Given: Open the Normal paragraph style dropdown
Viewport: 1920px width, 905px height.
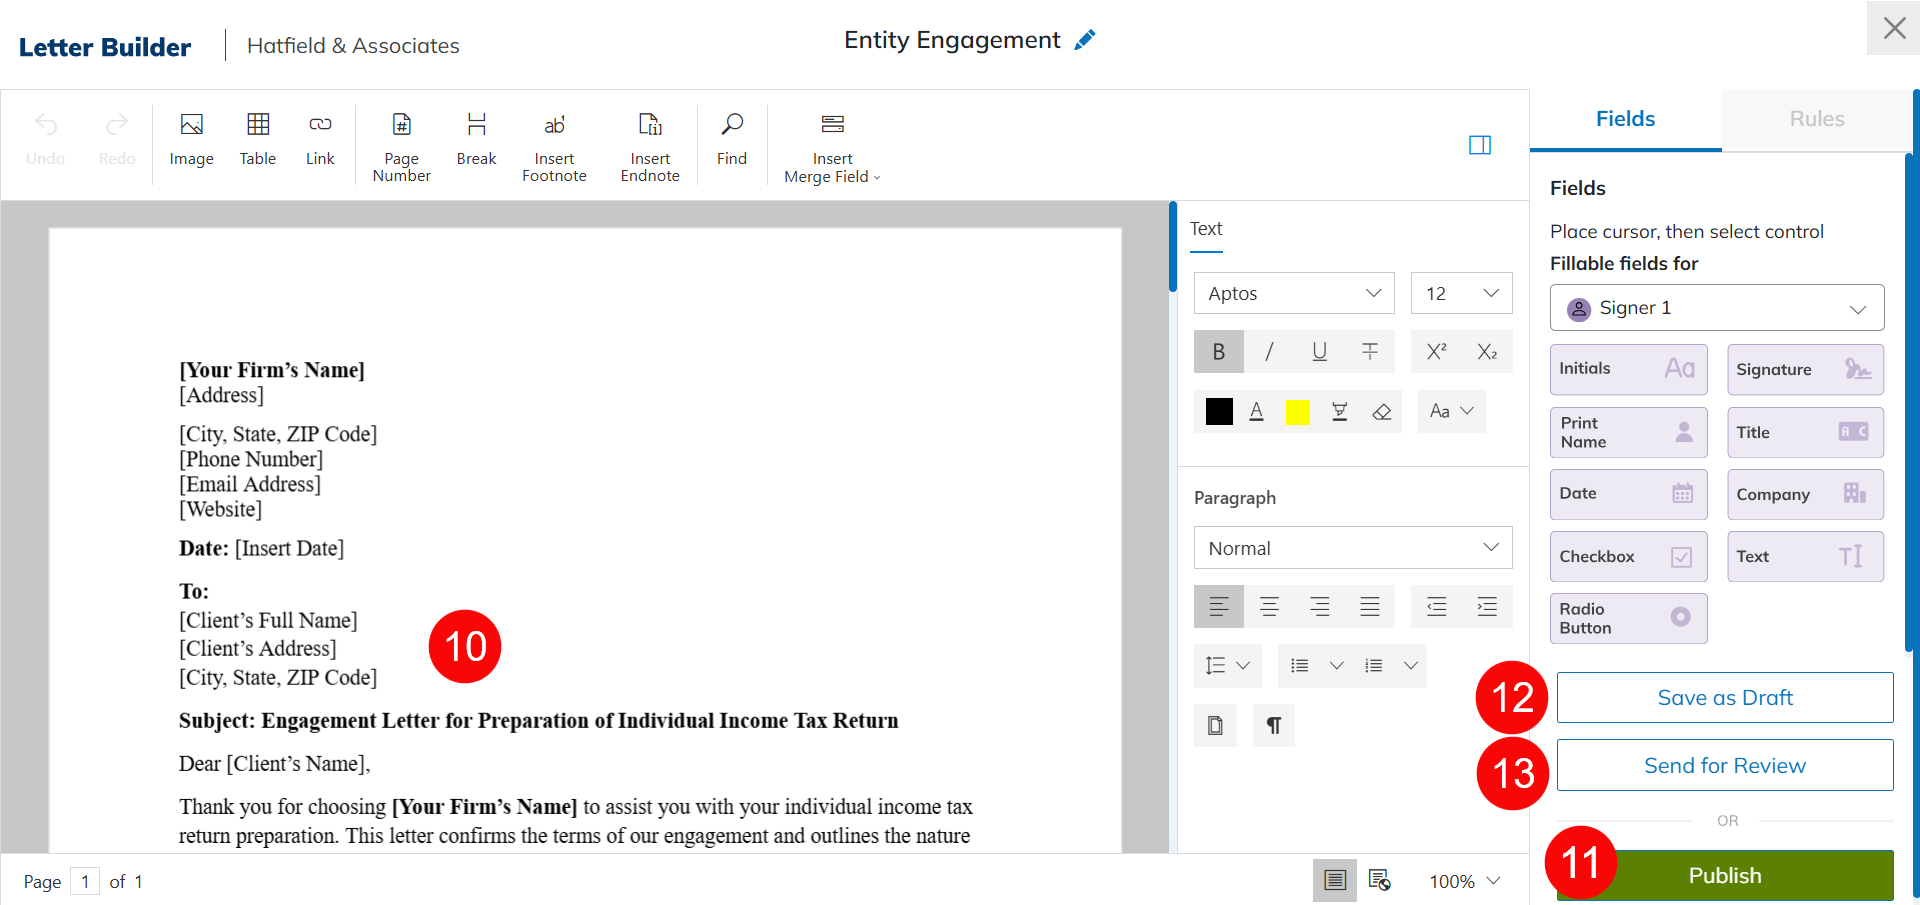Looking at the screenshot, I should tap(1352, 548).
